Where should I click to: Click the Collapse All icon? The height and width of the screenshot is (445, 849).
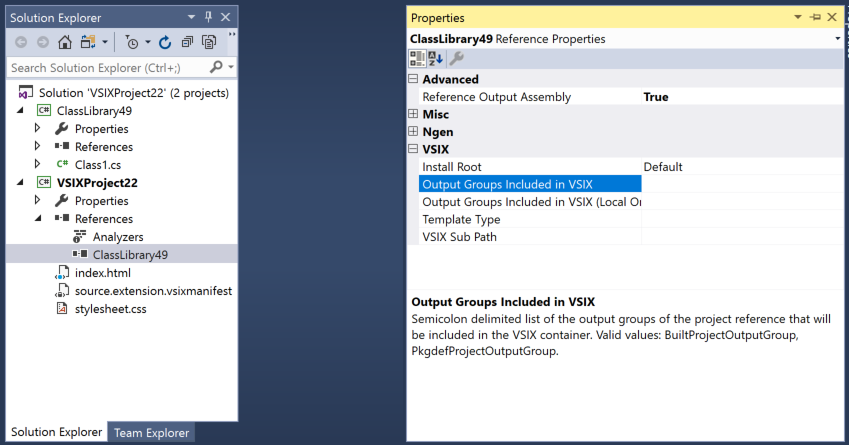[187, 42]
